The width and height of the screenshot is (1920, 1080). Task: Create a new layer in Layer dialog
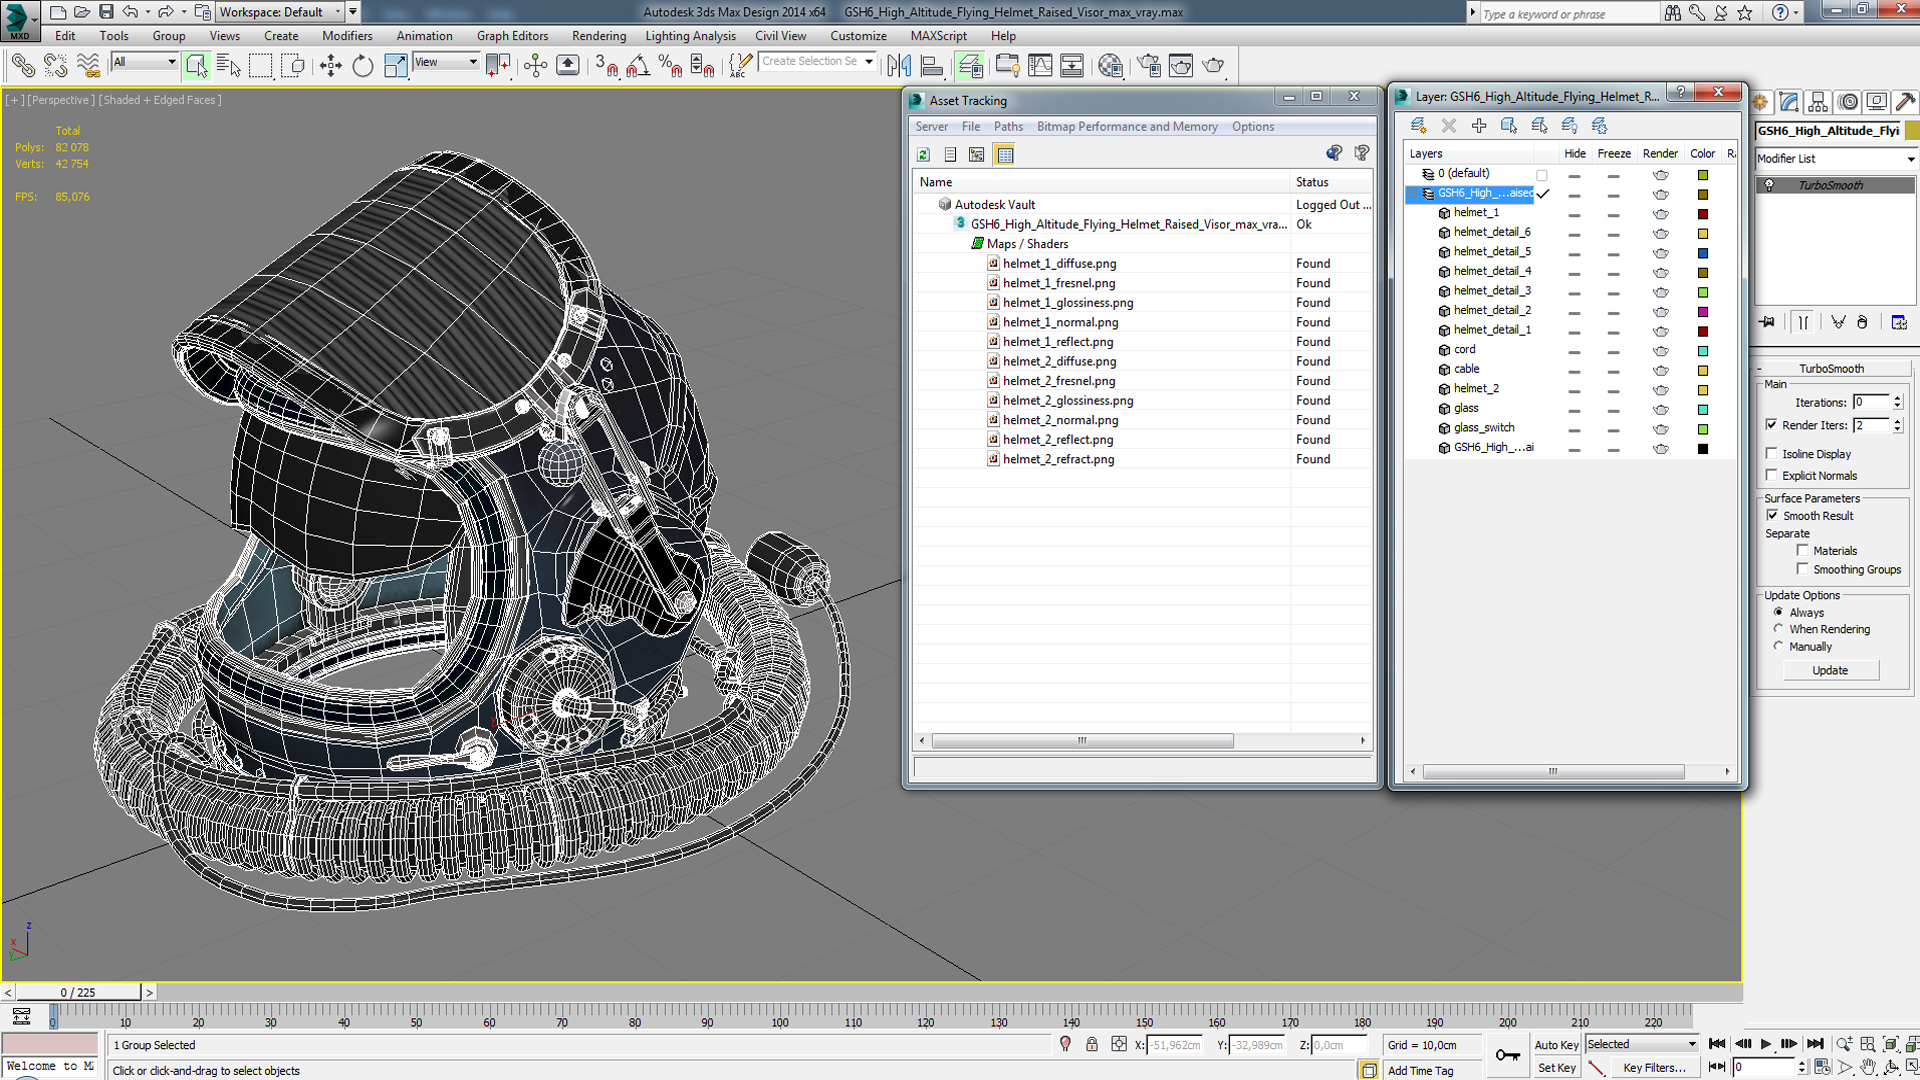click(1418, 125)
